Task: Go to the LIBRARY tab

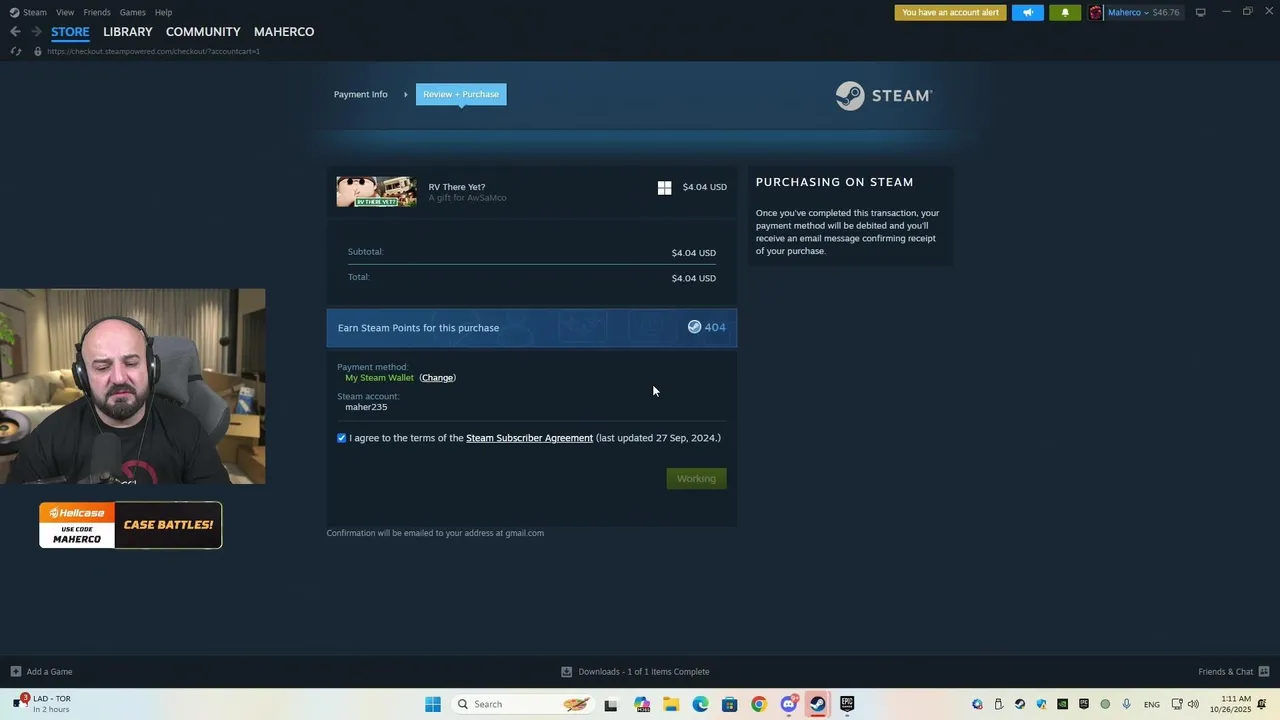Action: [128, 32]
